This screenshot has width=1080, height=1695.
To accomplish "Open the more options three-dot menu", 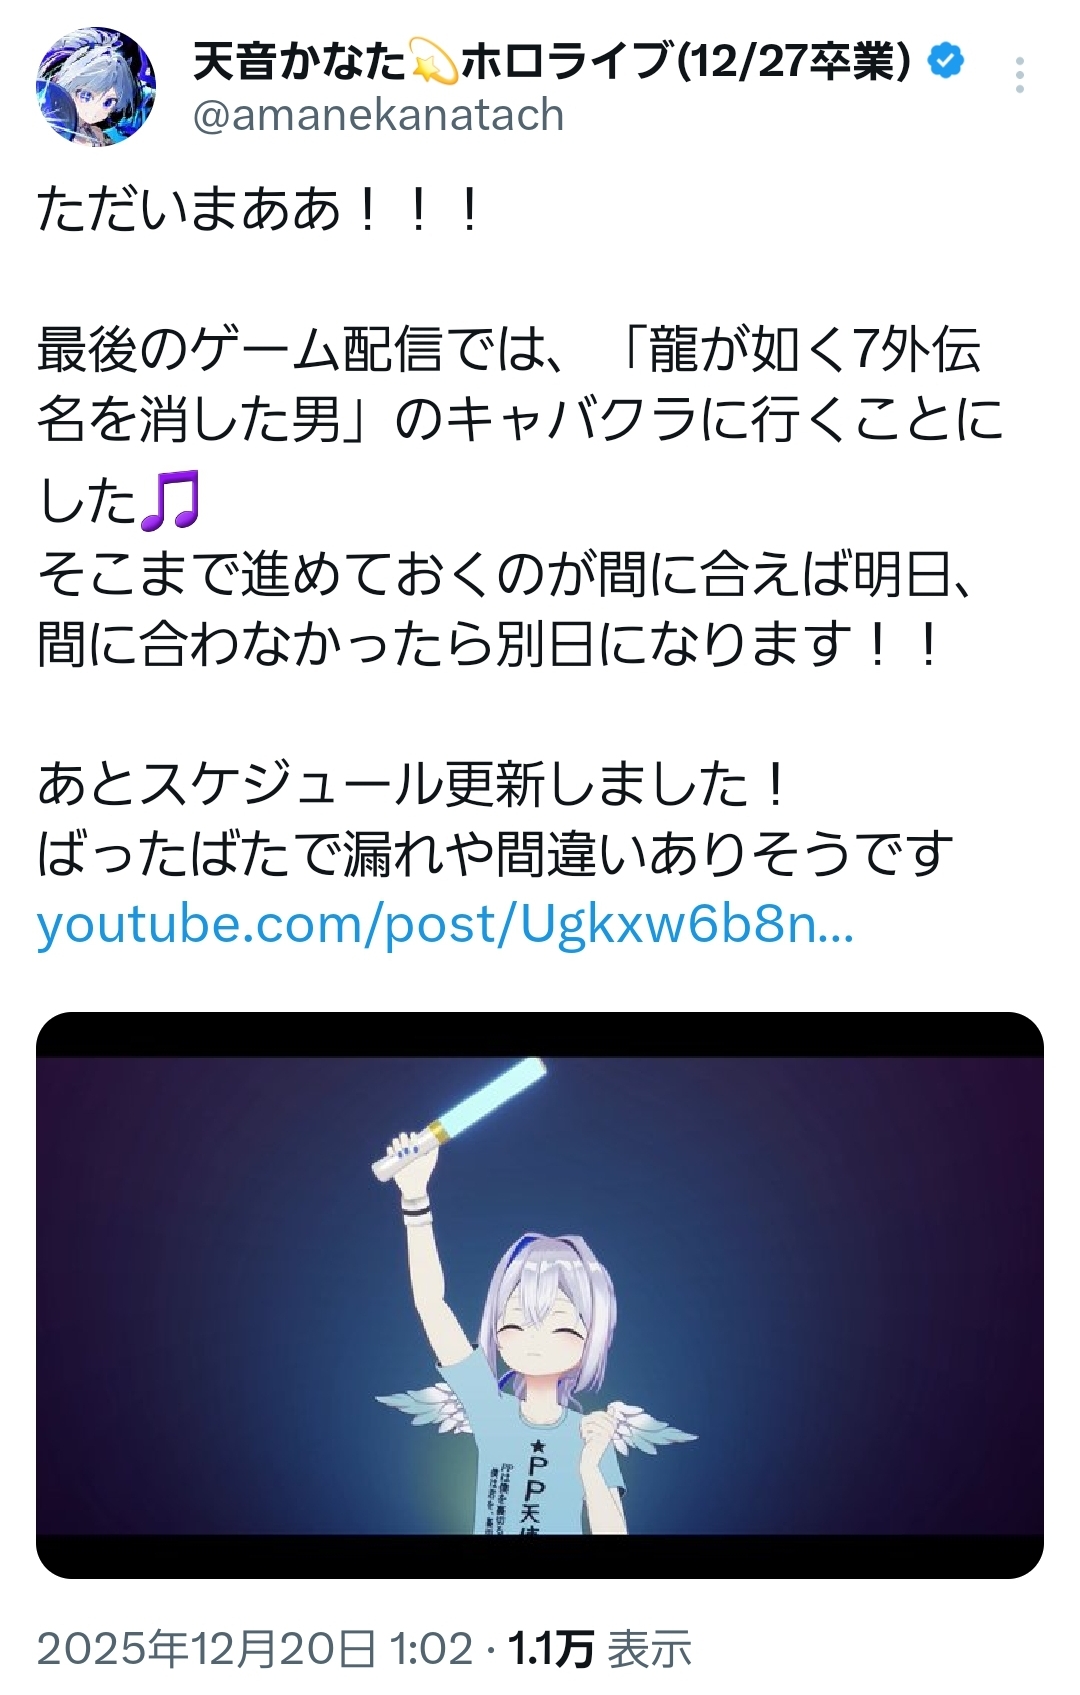I will point(1019,75).
